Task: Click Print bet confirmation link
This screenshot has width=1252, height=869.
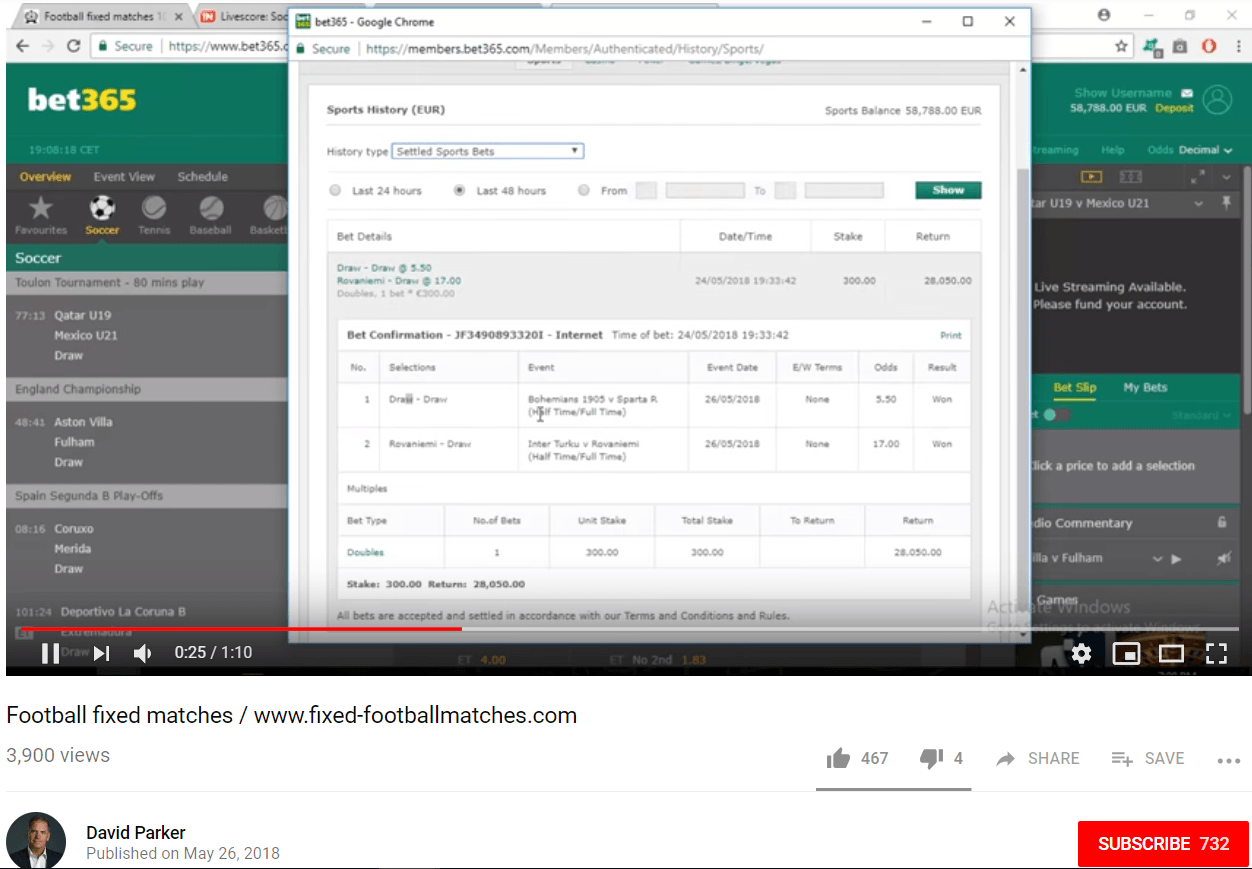Action: [x=950, y=336]
